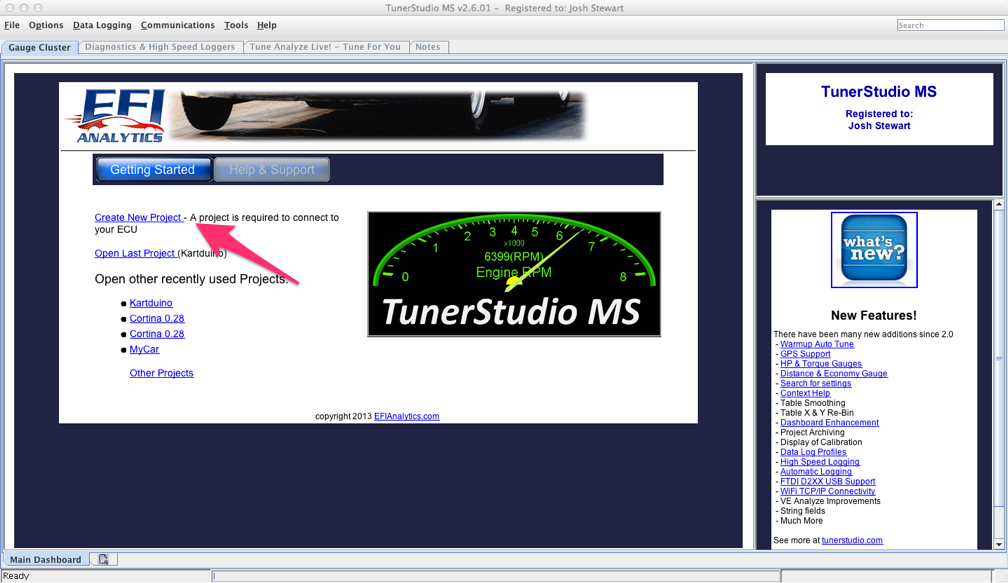The width and height of the screenshot is (1008, 583).
Task: Open the Search for settings link
Action: (816, 383)
